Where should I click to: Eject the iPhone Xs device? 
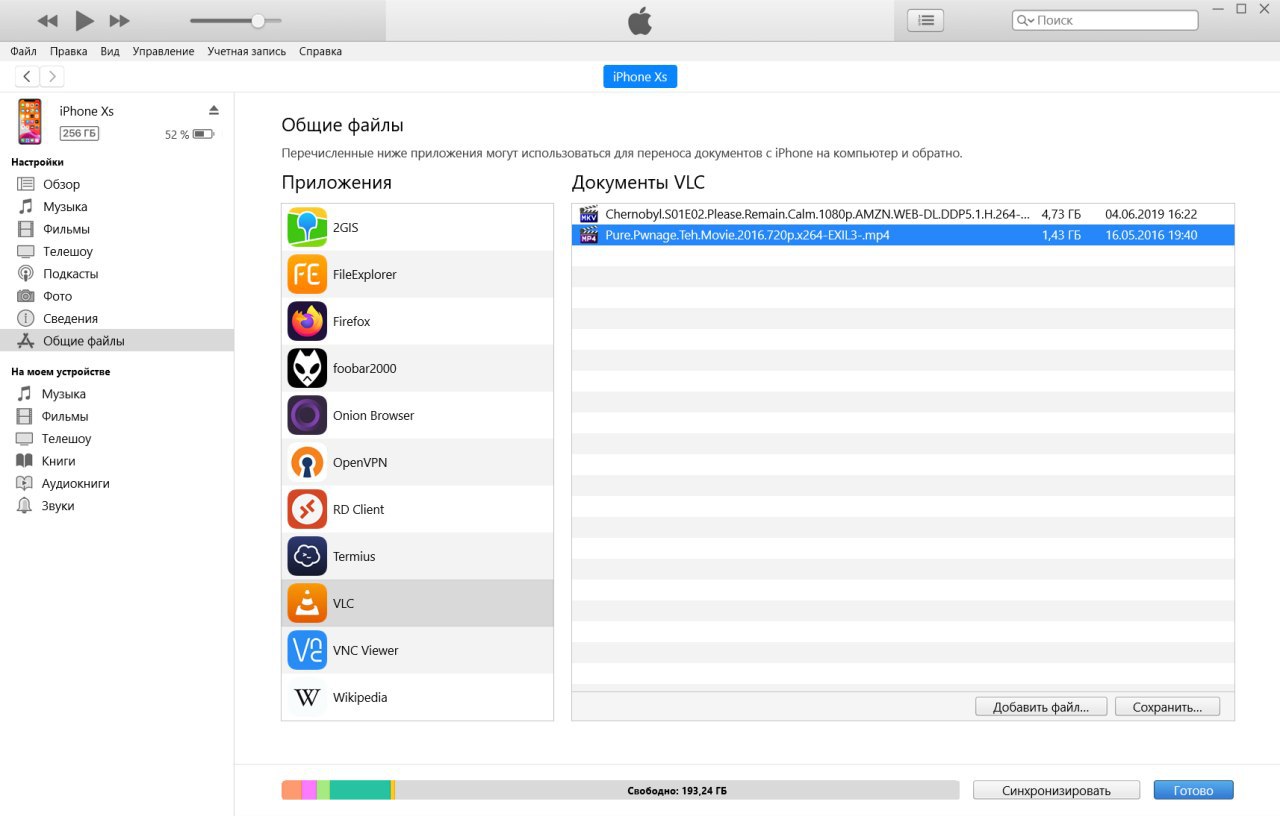click(x=214, y=110)
